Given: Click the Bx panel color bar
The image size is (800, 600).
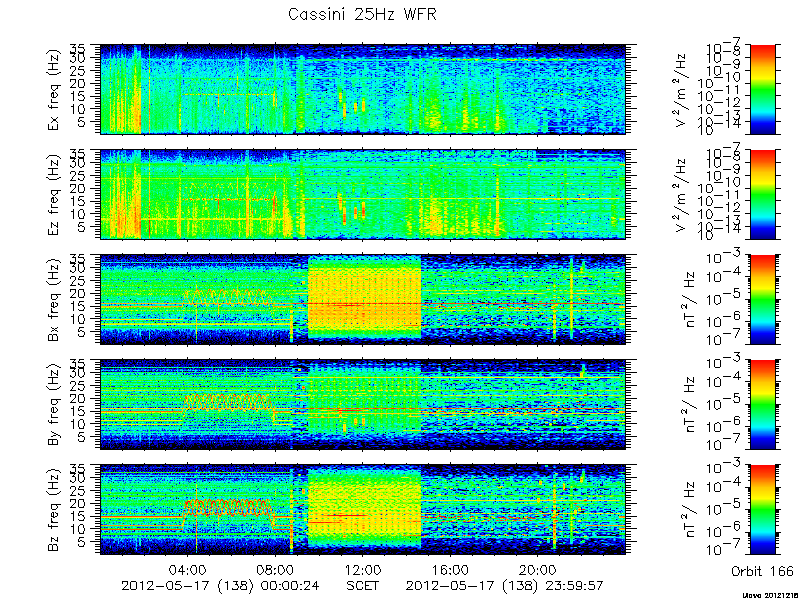Looking at the screenshot, I should [762, 299].
